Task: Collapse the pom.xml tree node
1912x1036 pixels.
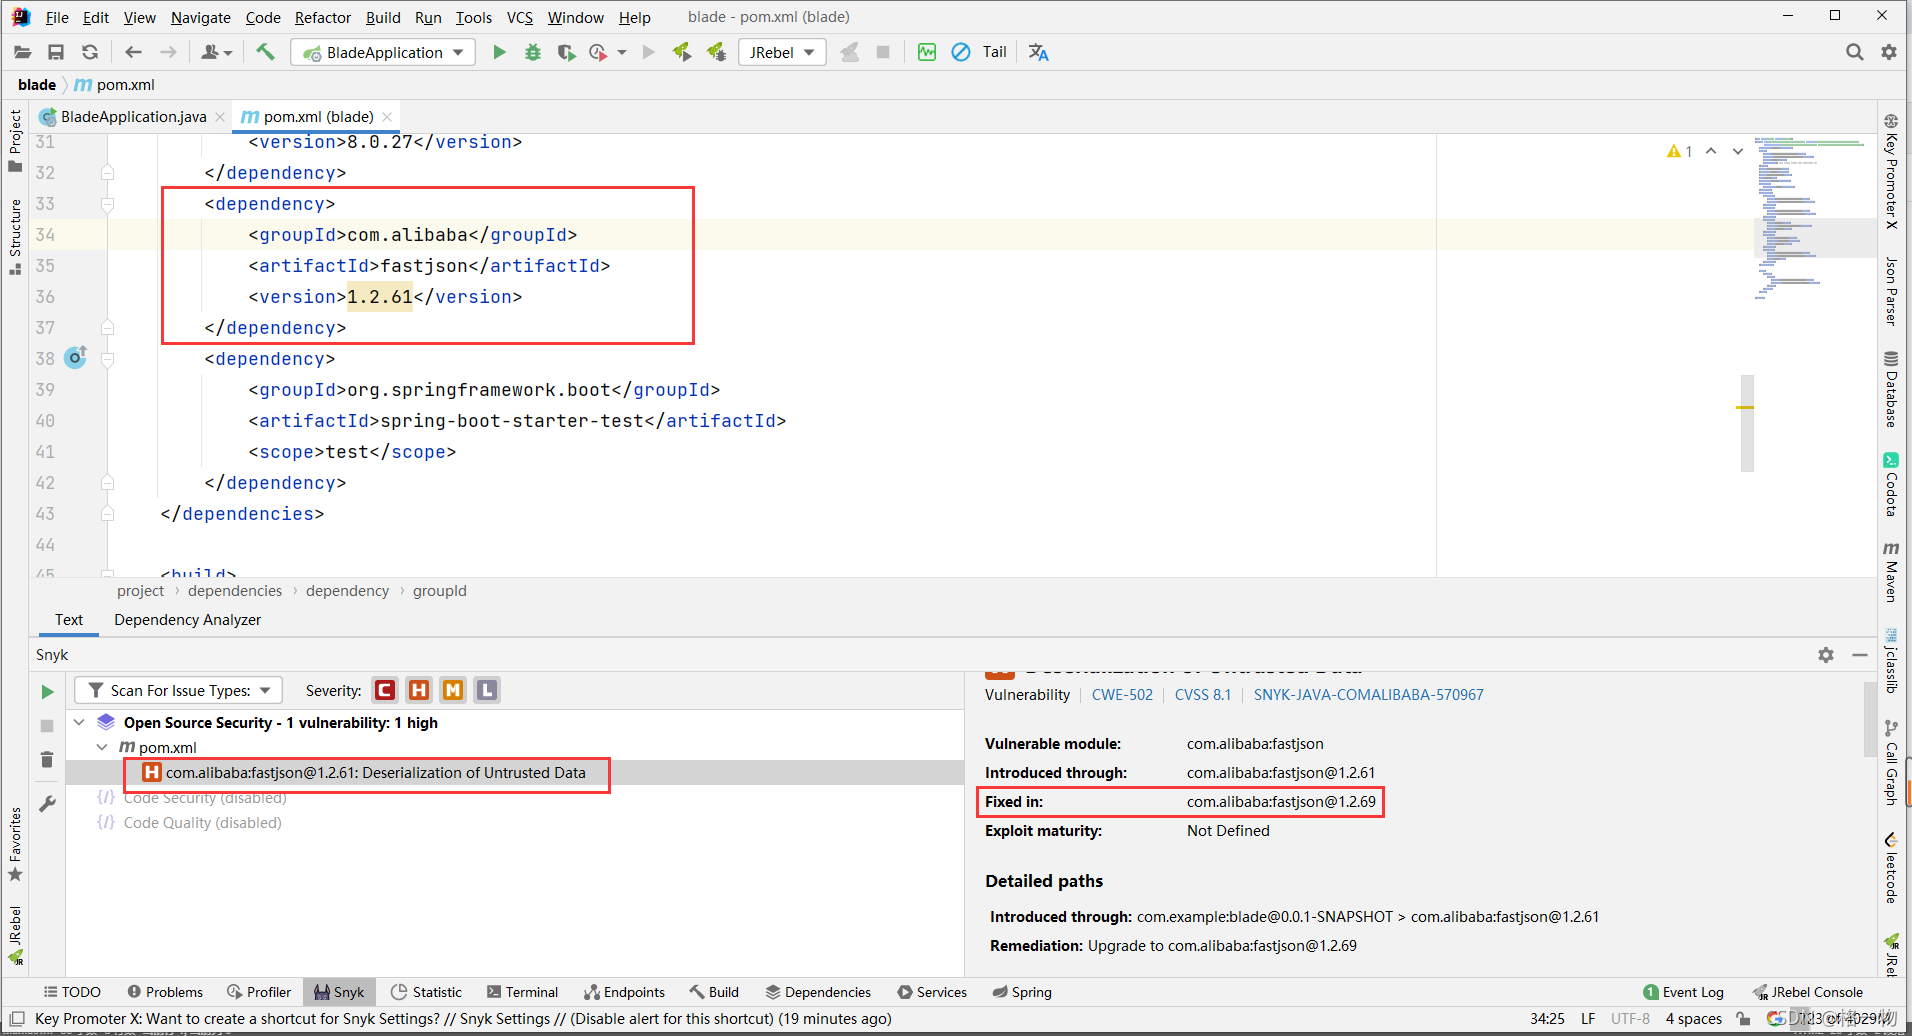Action: point(102,747)
